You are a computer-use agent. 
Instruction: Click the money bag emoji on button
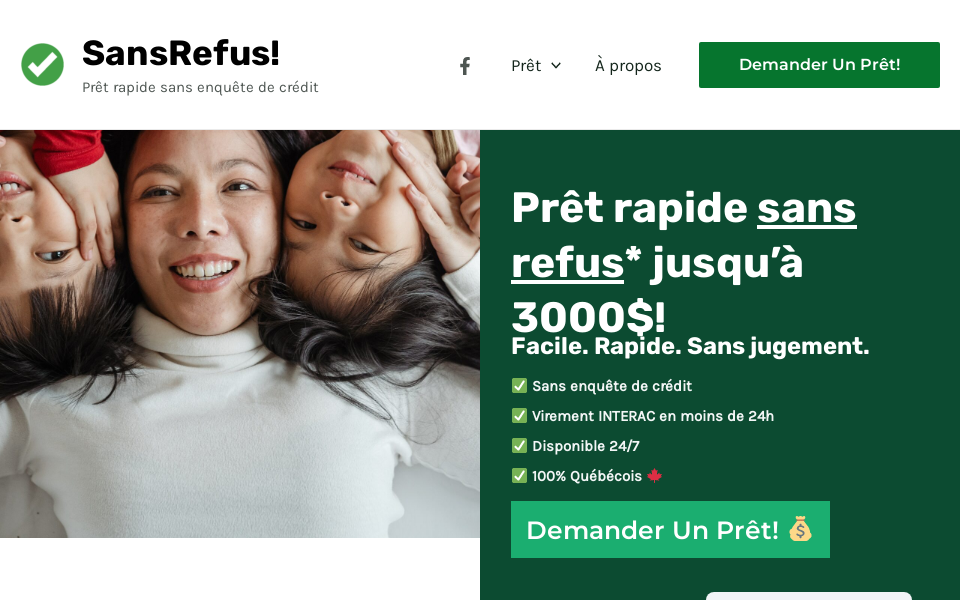tap(800, 528)
